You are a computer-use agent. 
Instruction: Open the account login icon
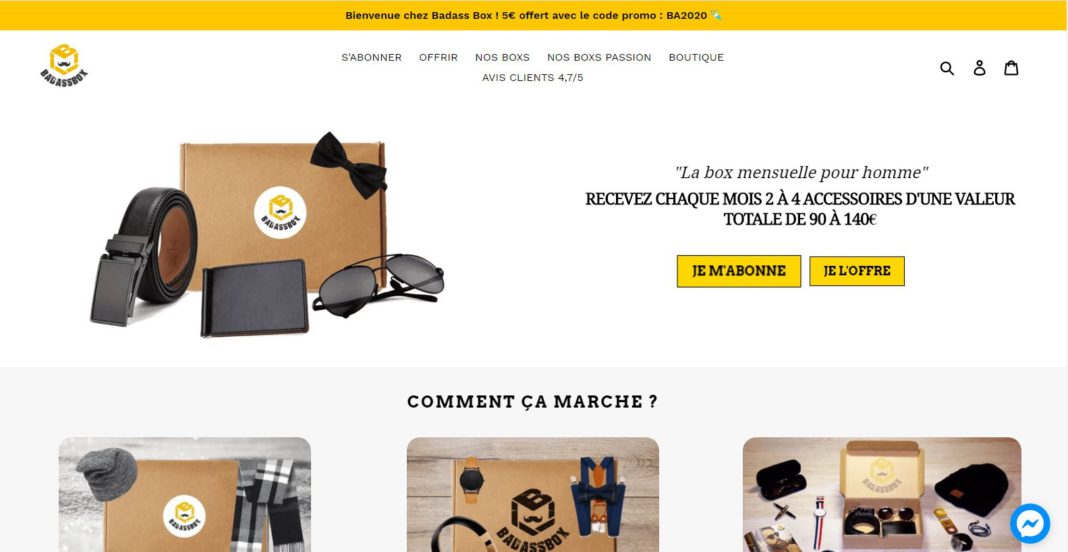tap(979, 67)
